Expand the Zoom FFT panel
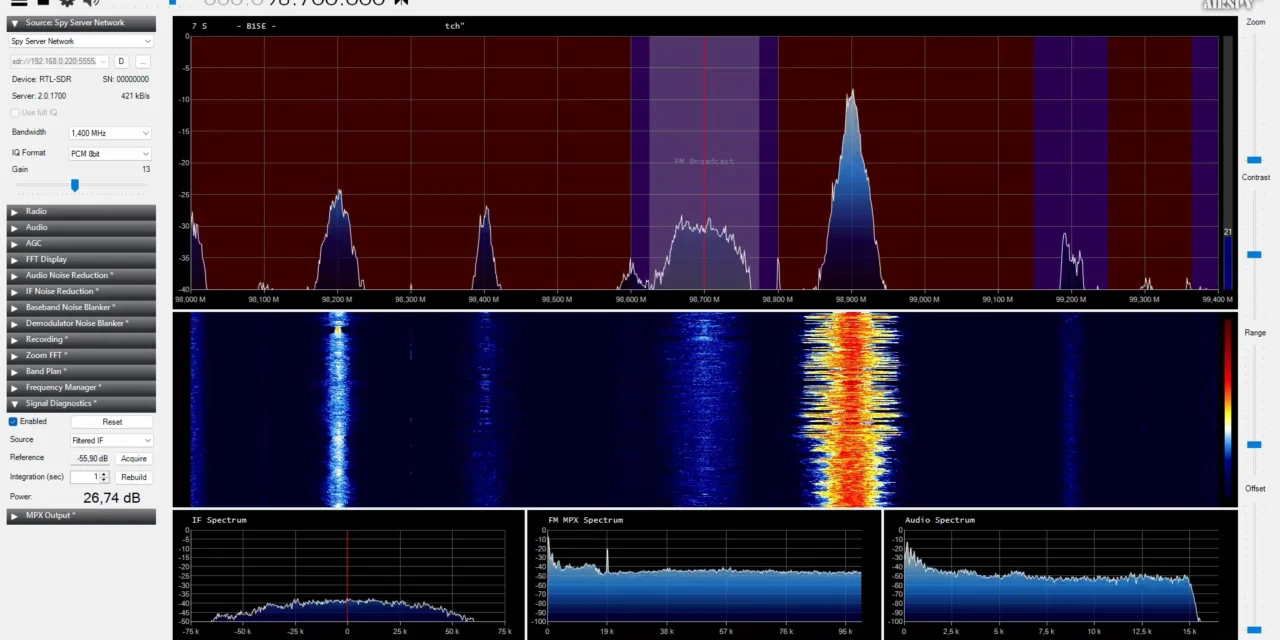 coord(81,355)
